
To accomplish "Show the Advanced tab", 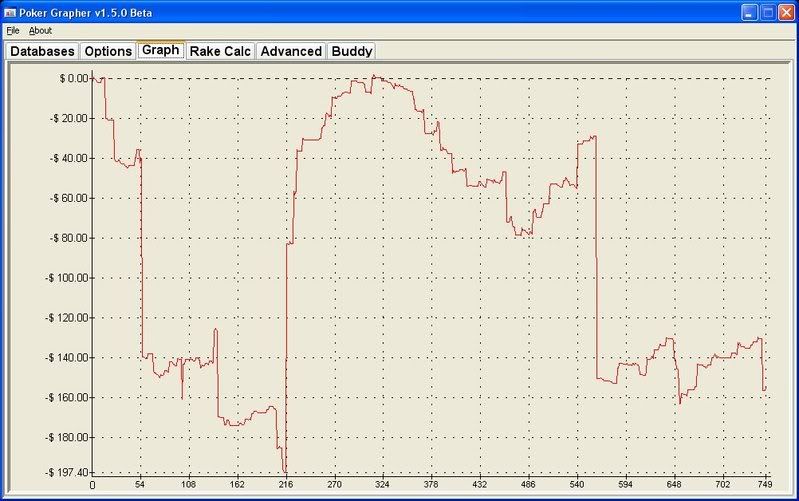I will 291,51.
